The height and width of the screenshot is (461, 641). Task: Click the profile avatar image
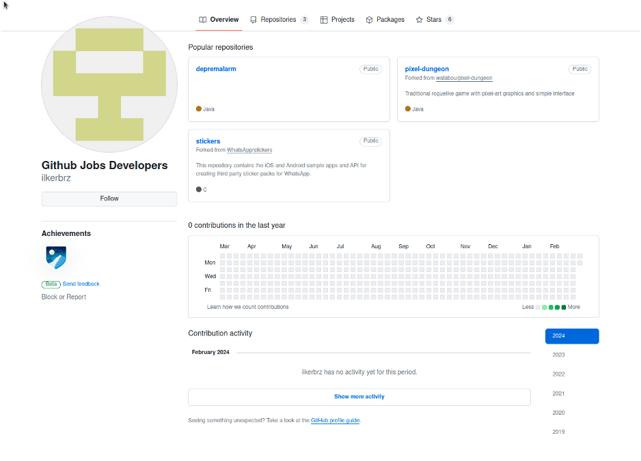click(110, 85)
